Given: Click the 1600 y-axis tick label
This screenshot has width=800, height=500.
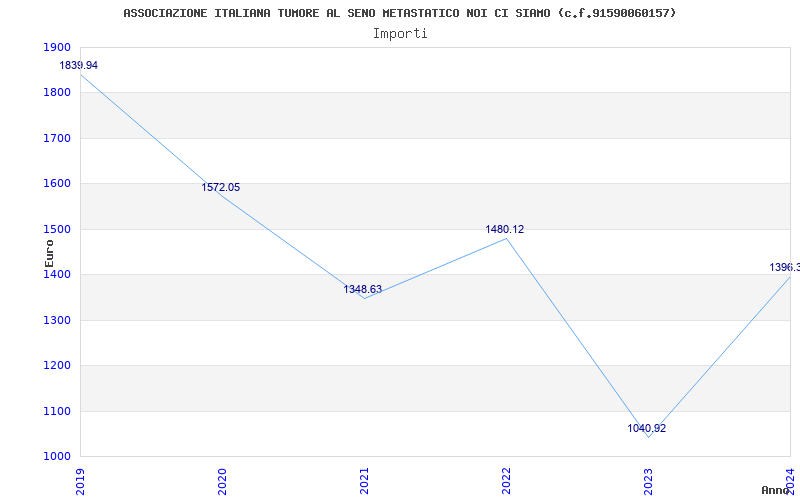Looking at the screenshot, I should point(57,184).
